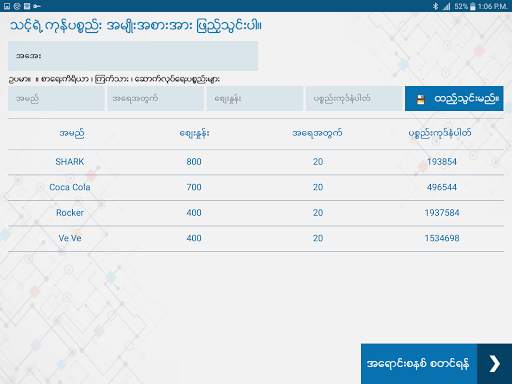Click product code 1534698

(442, 238)
